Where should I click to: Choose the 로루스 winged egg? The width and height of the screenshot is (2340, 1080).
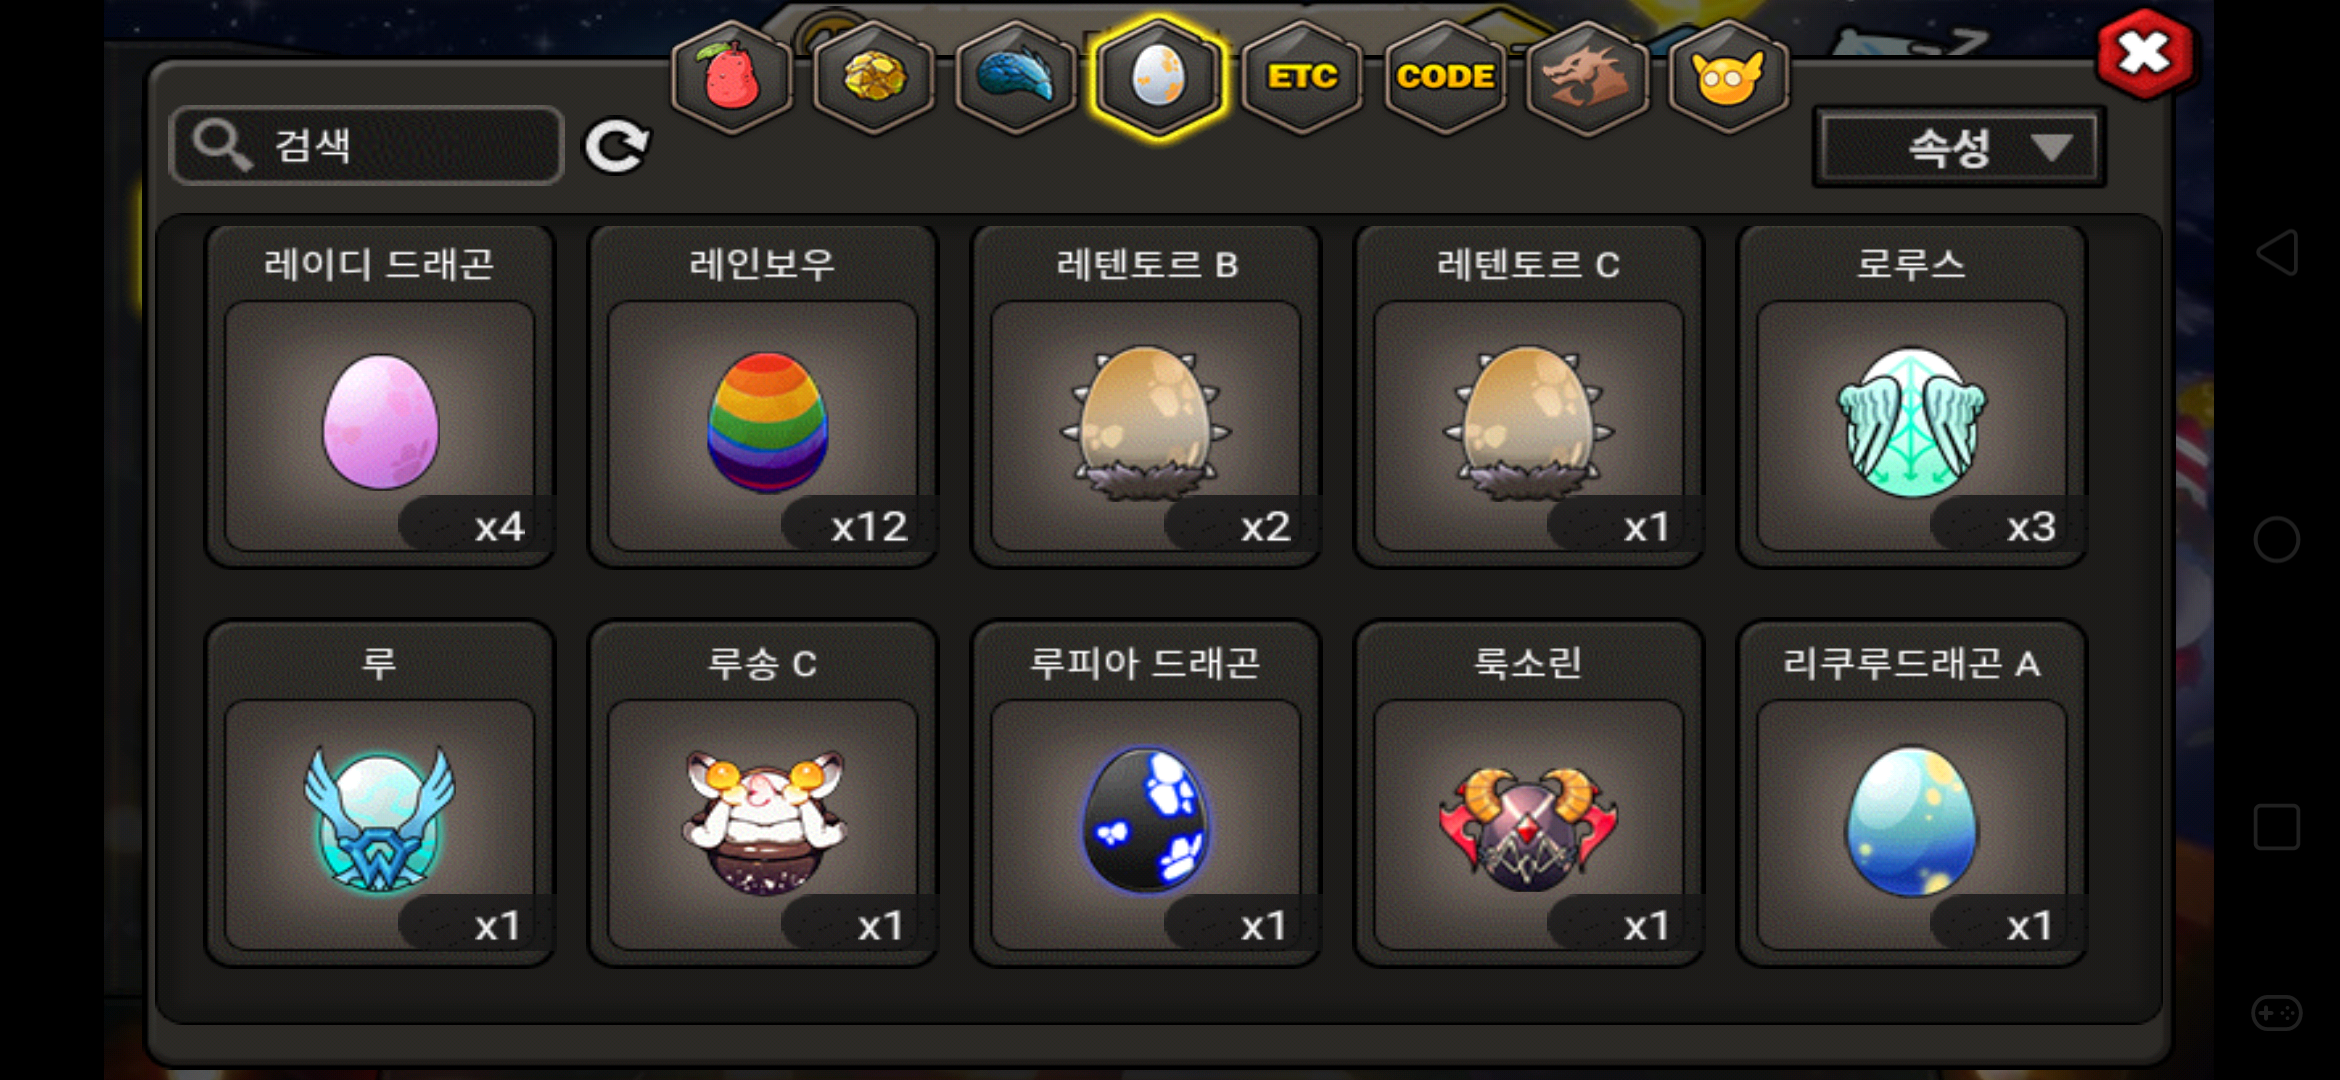(x=1912, y=397)
